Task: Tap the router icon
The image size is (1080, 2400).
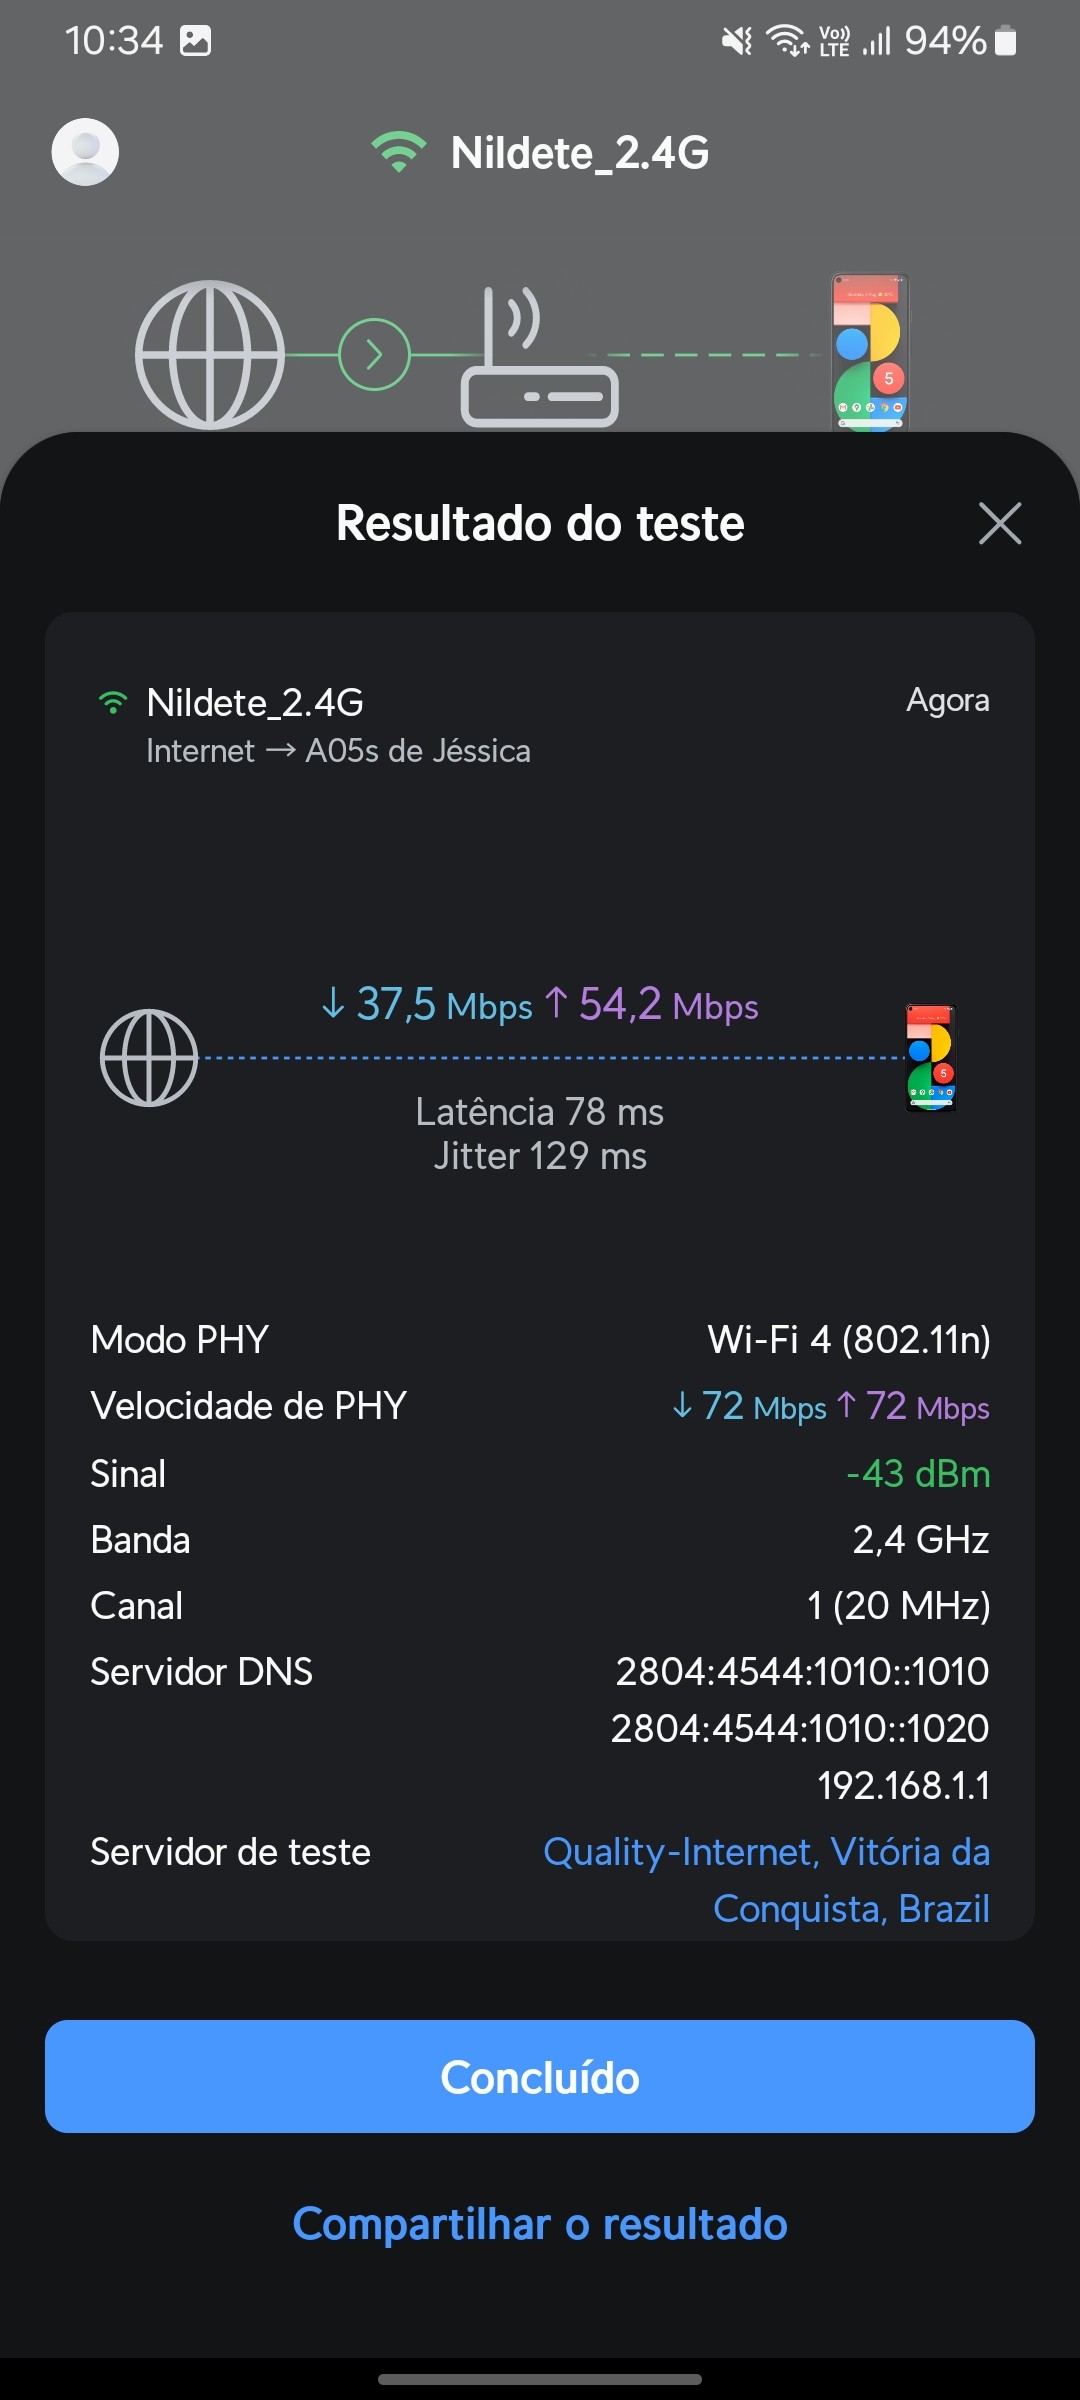Action: point(538,362)
